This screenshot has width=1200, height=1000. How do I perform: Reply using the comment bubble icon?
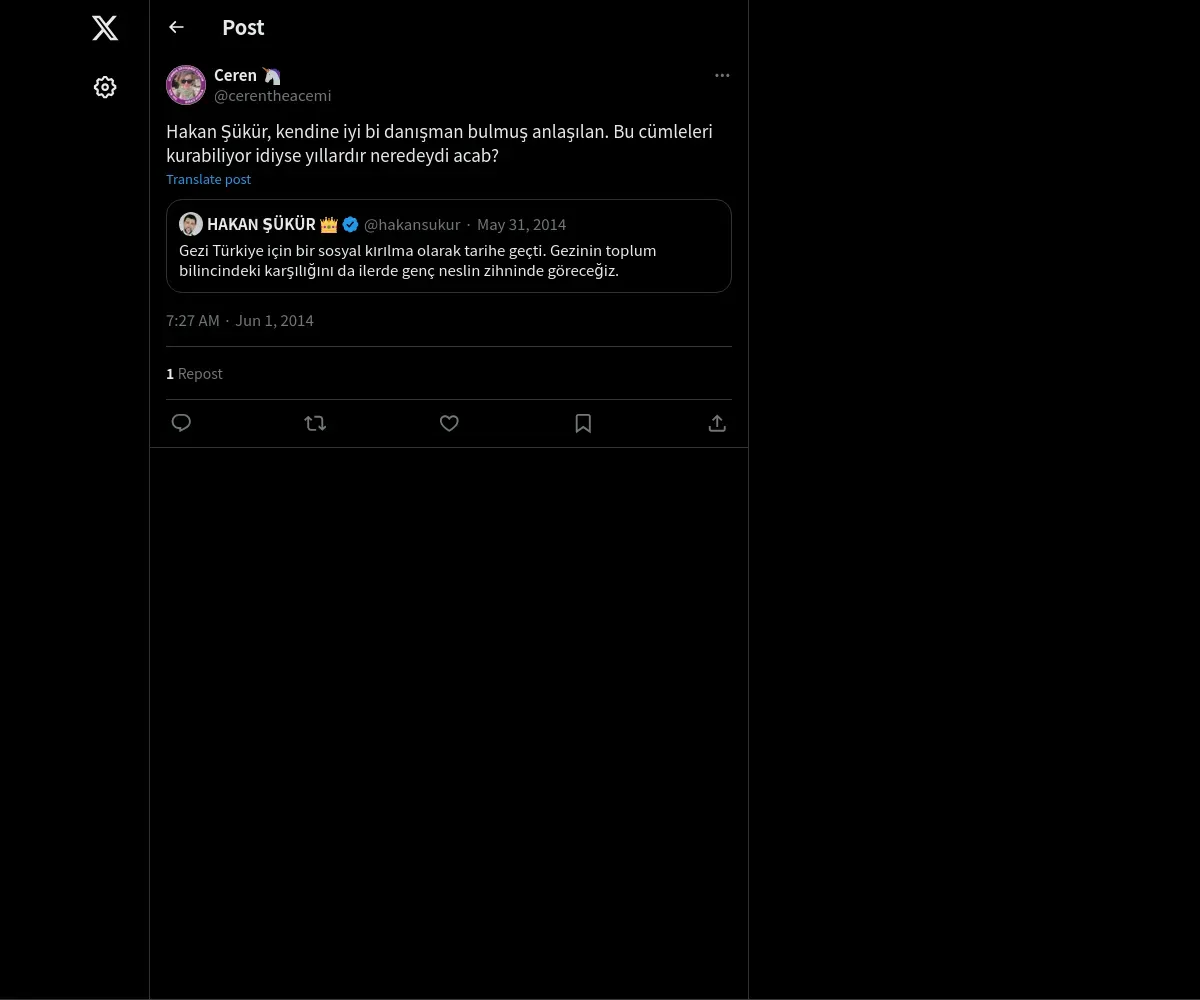pos(181,423)
